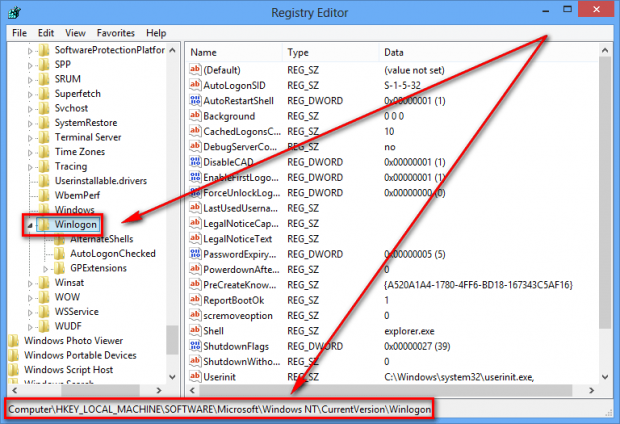Select the ShutdownWitho... value icon
620x424 pixels.
[195, 361]
